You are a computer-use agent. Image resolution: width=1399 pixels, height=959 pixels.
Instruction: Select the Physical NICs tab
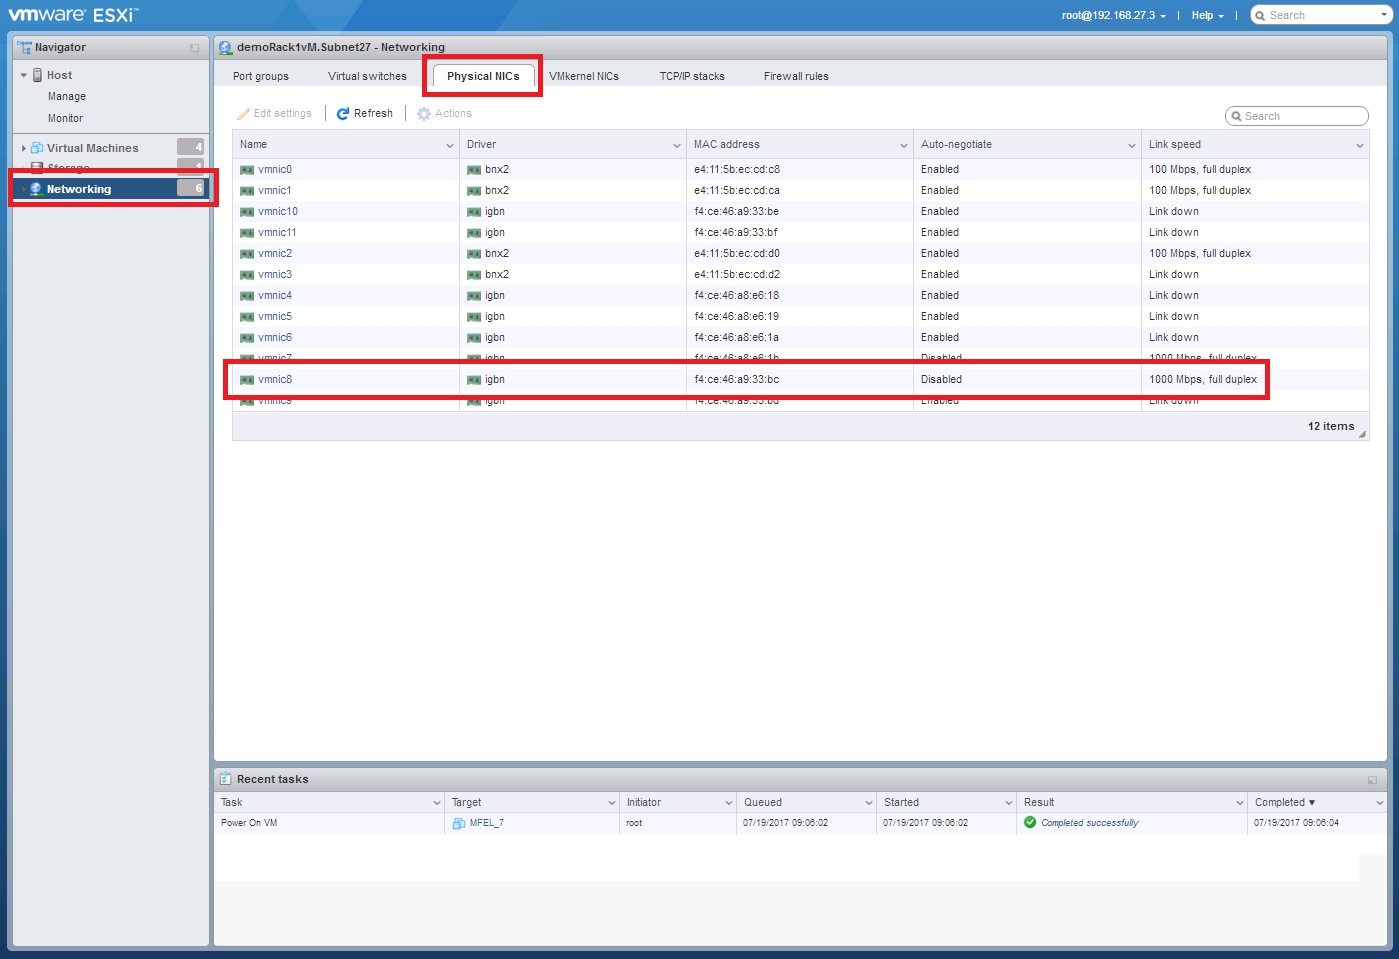[483, 76]
